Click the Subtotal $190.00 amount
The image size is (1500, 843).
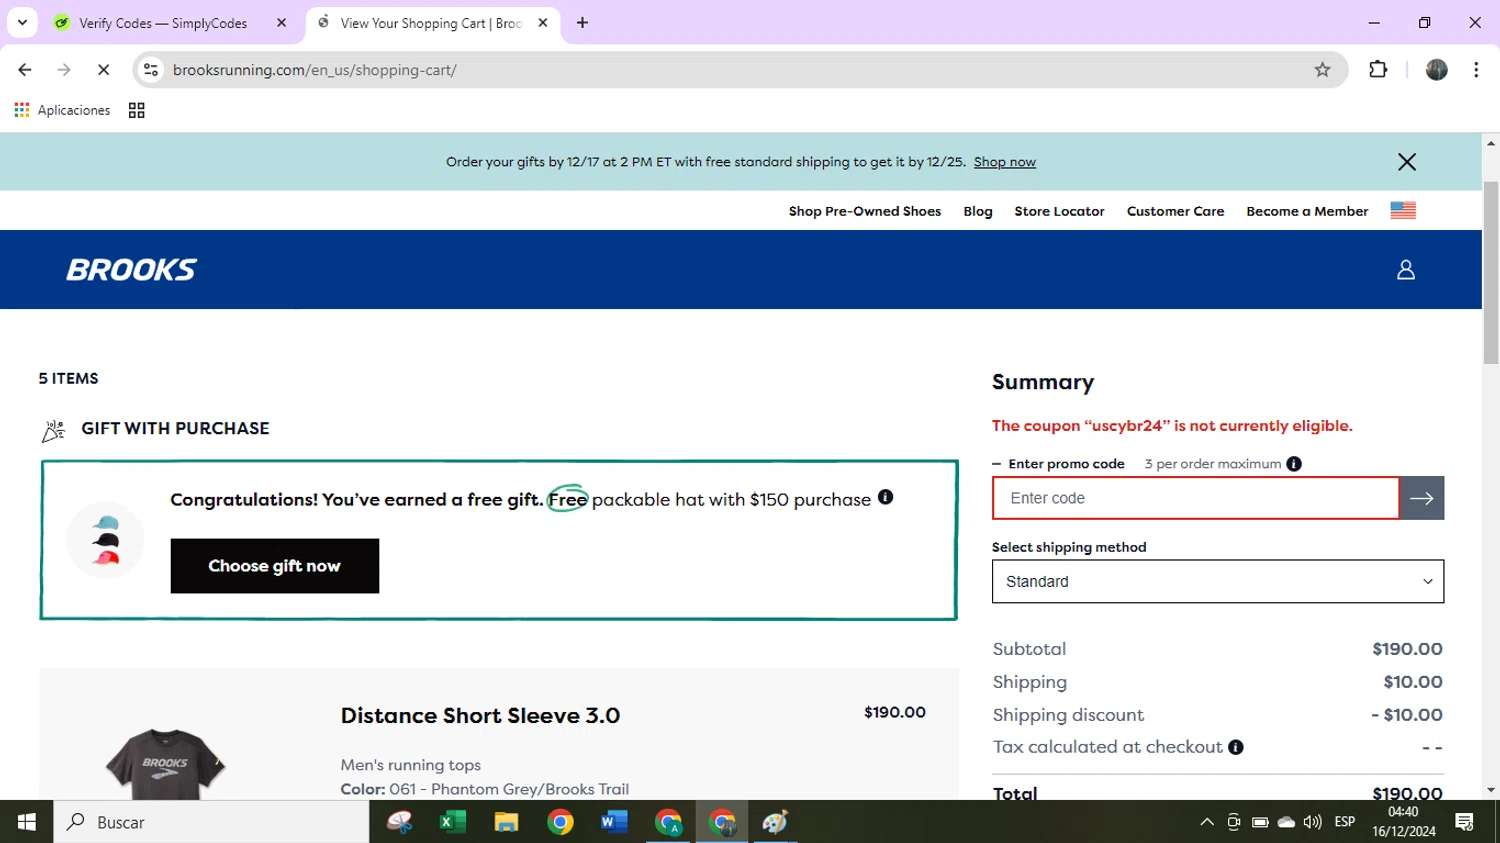click(1407, 649)
